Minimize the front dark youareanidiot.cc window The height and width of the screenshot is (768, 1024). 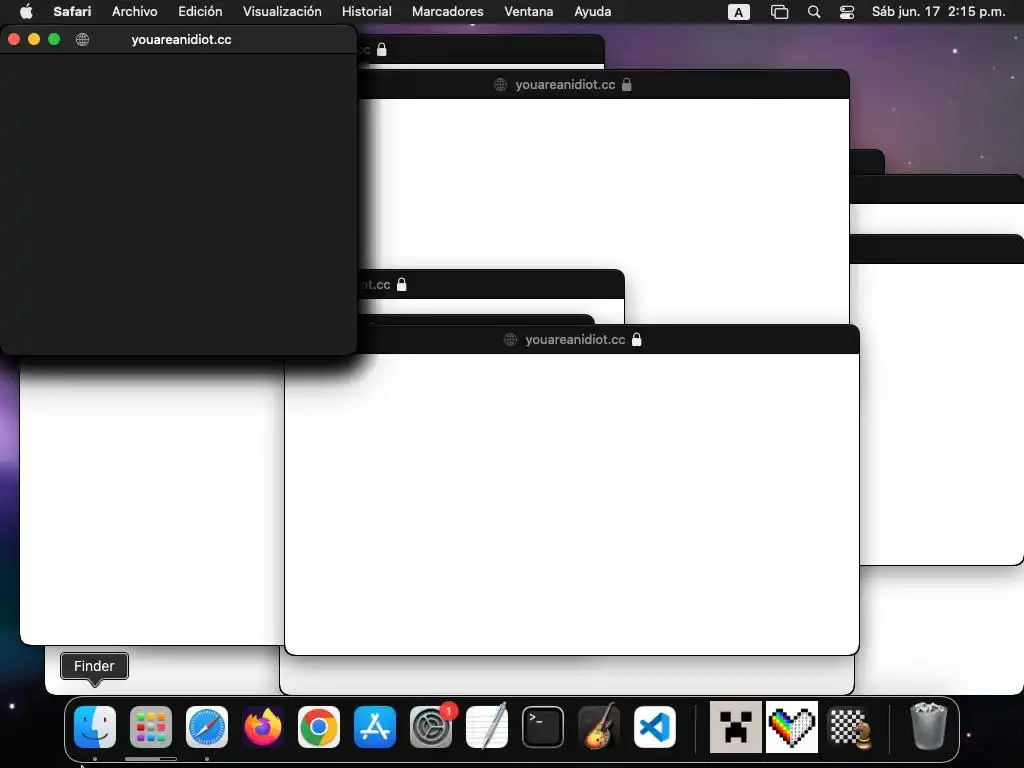pos(34,39)
